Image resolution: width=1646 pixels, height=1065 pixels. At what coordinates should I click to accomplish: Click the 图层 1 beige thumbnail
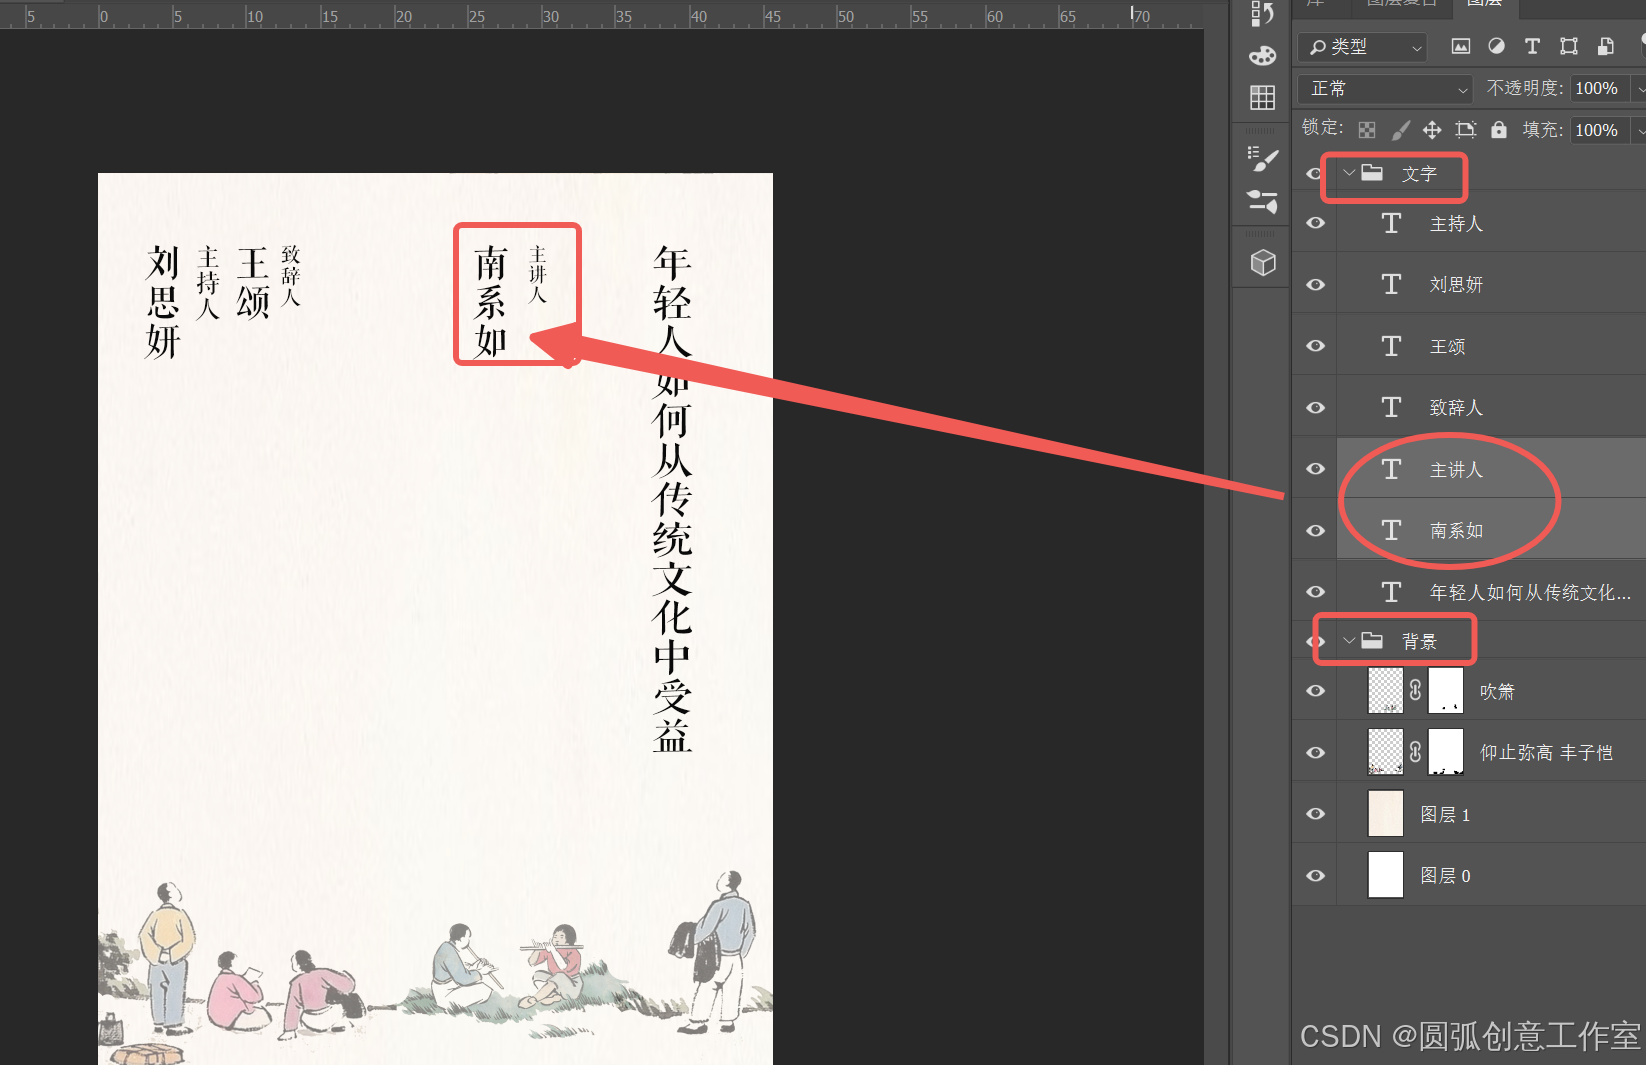pyautogui.click(x=1385, y=814)
